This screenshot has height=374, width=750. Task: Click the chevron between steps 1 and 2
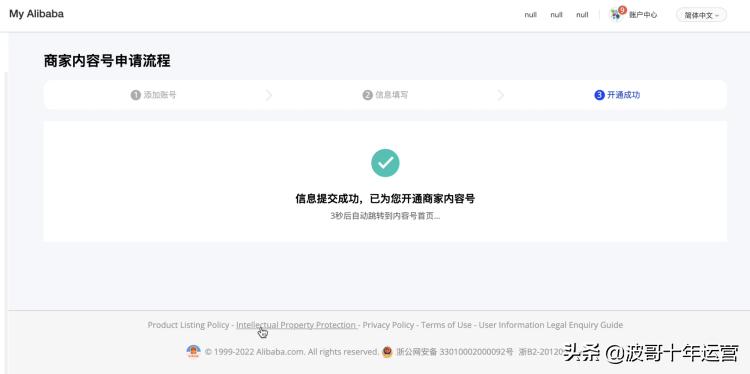click(x=269, y=95)
